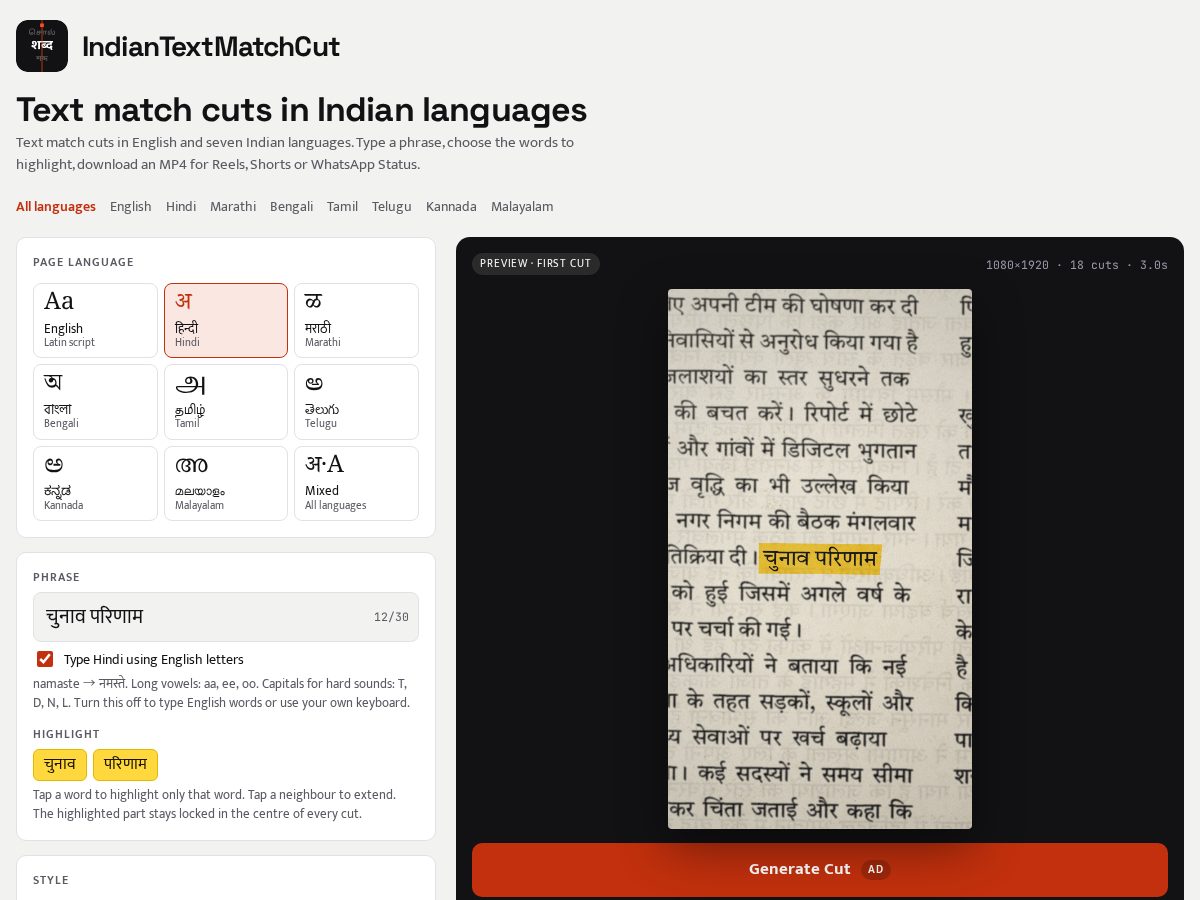
Task: Focus the phrase input field
Action: 226,617
